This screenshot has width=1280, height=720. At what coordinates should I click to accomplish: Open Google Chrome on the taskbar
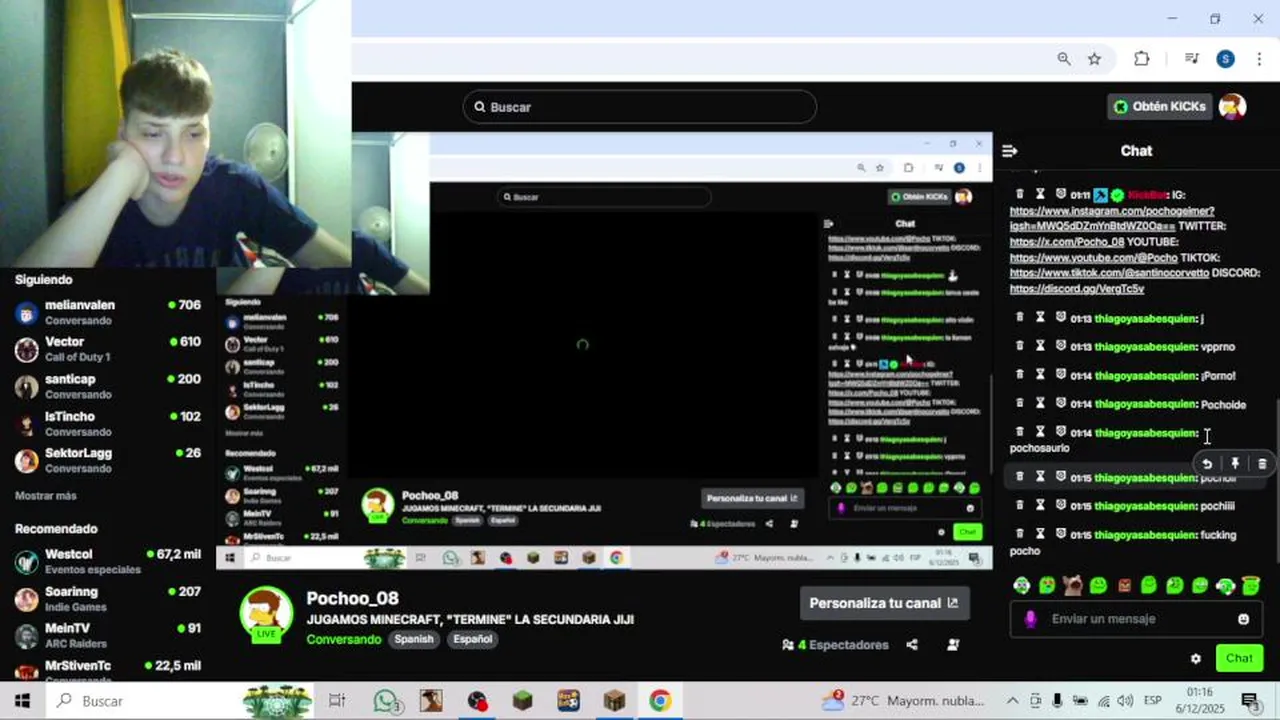pos(660,701)
